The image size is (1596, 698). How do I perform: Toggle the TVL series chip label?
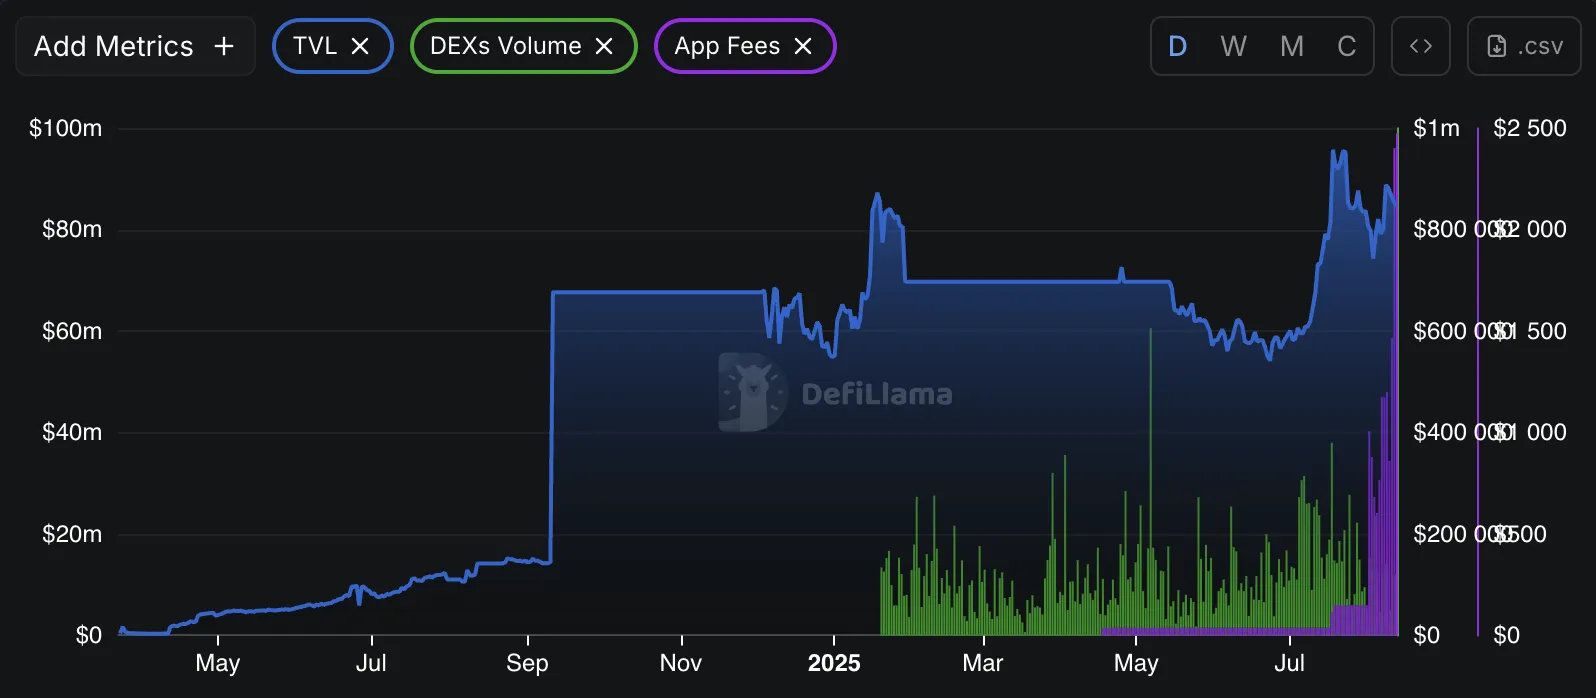(315, 46)
